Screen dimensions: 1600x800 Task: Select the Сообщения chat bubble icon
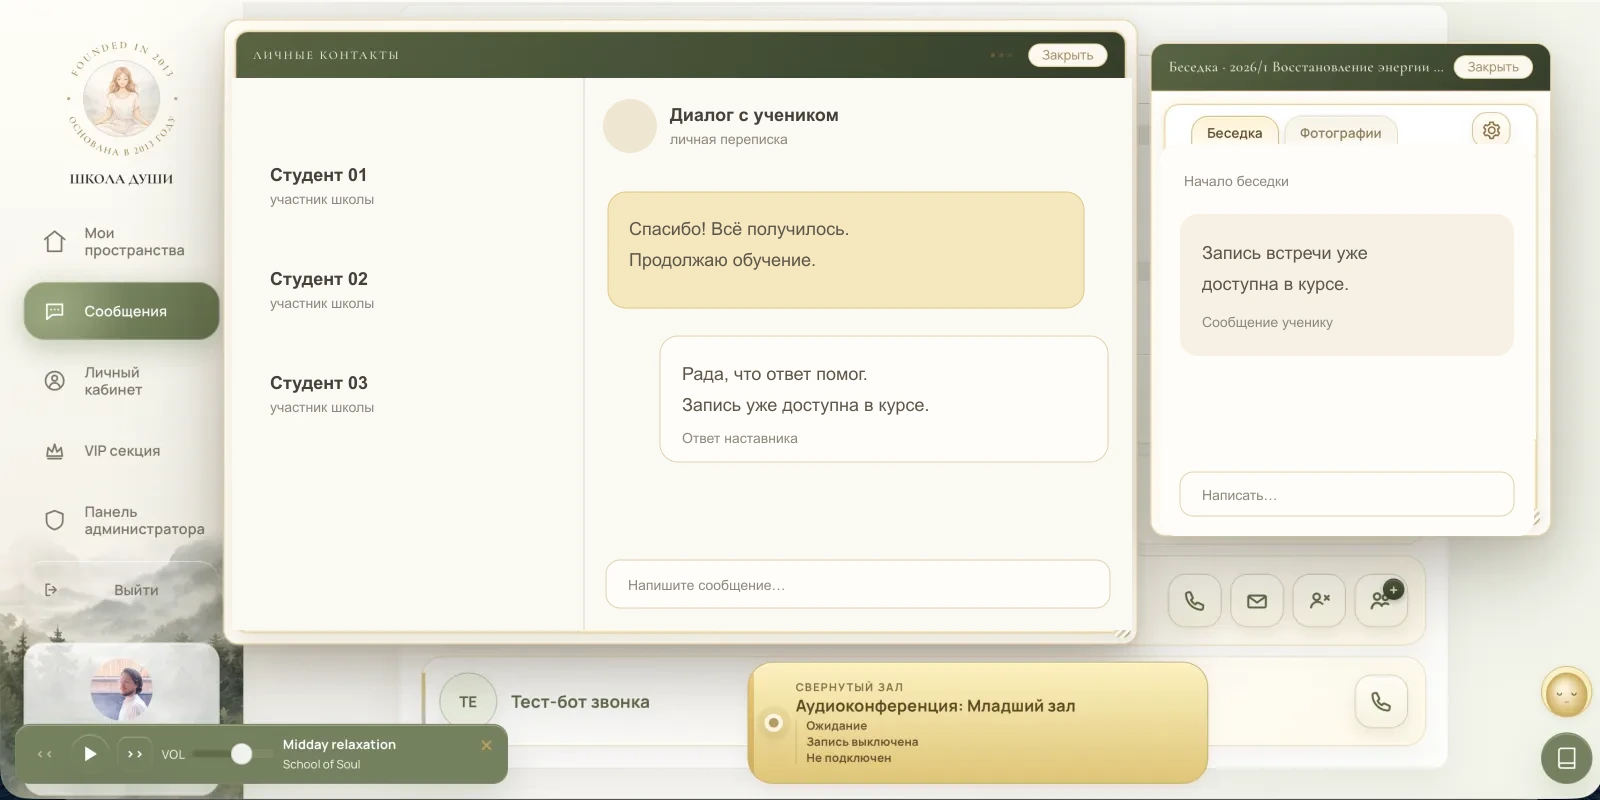tap(55, 311)
